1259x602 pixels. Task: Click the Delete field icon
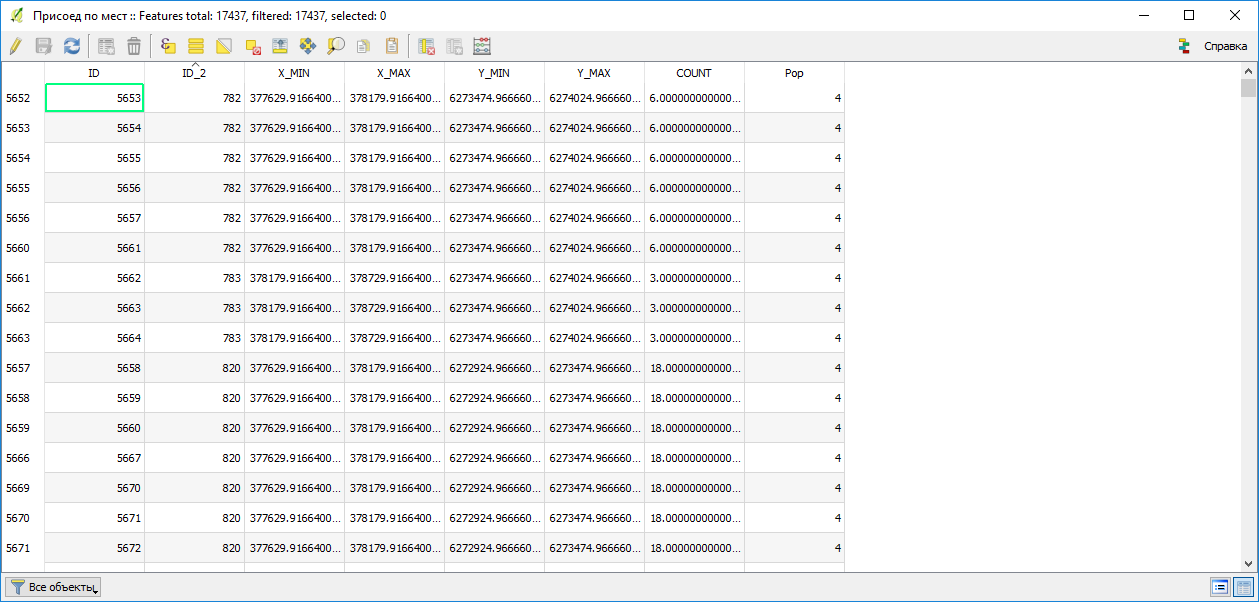click(x=426, y=46)
